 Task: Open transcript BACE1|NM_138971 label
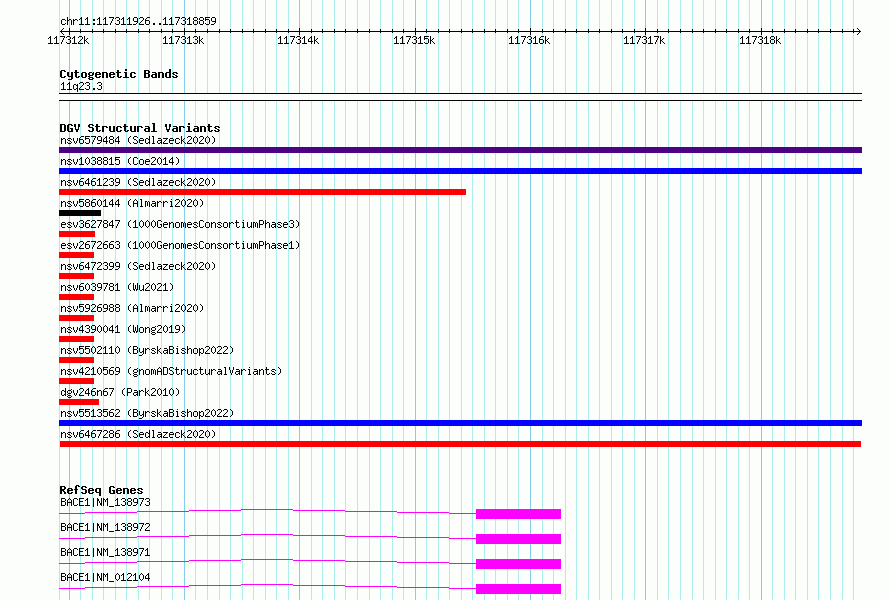[x=105, y=552]
